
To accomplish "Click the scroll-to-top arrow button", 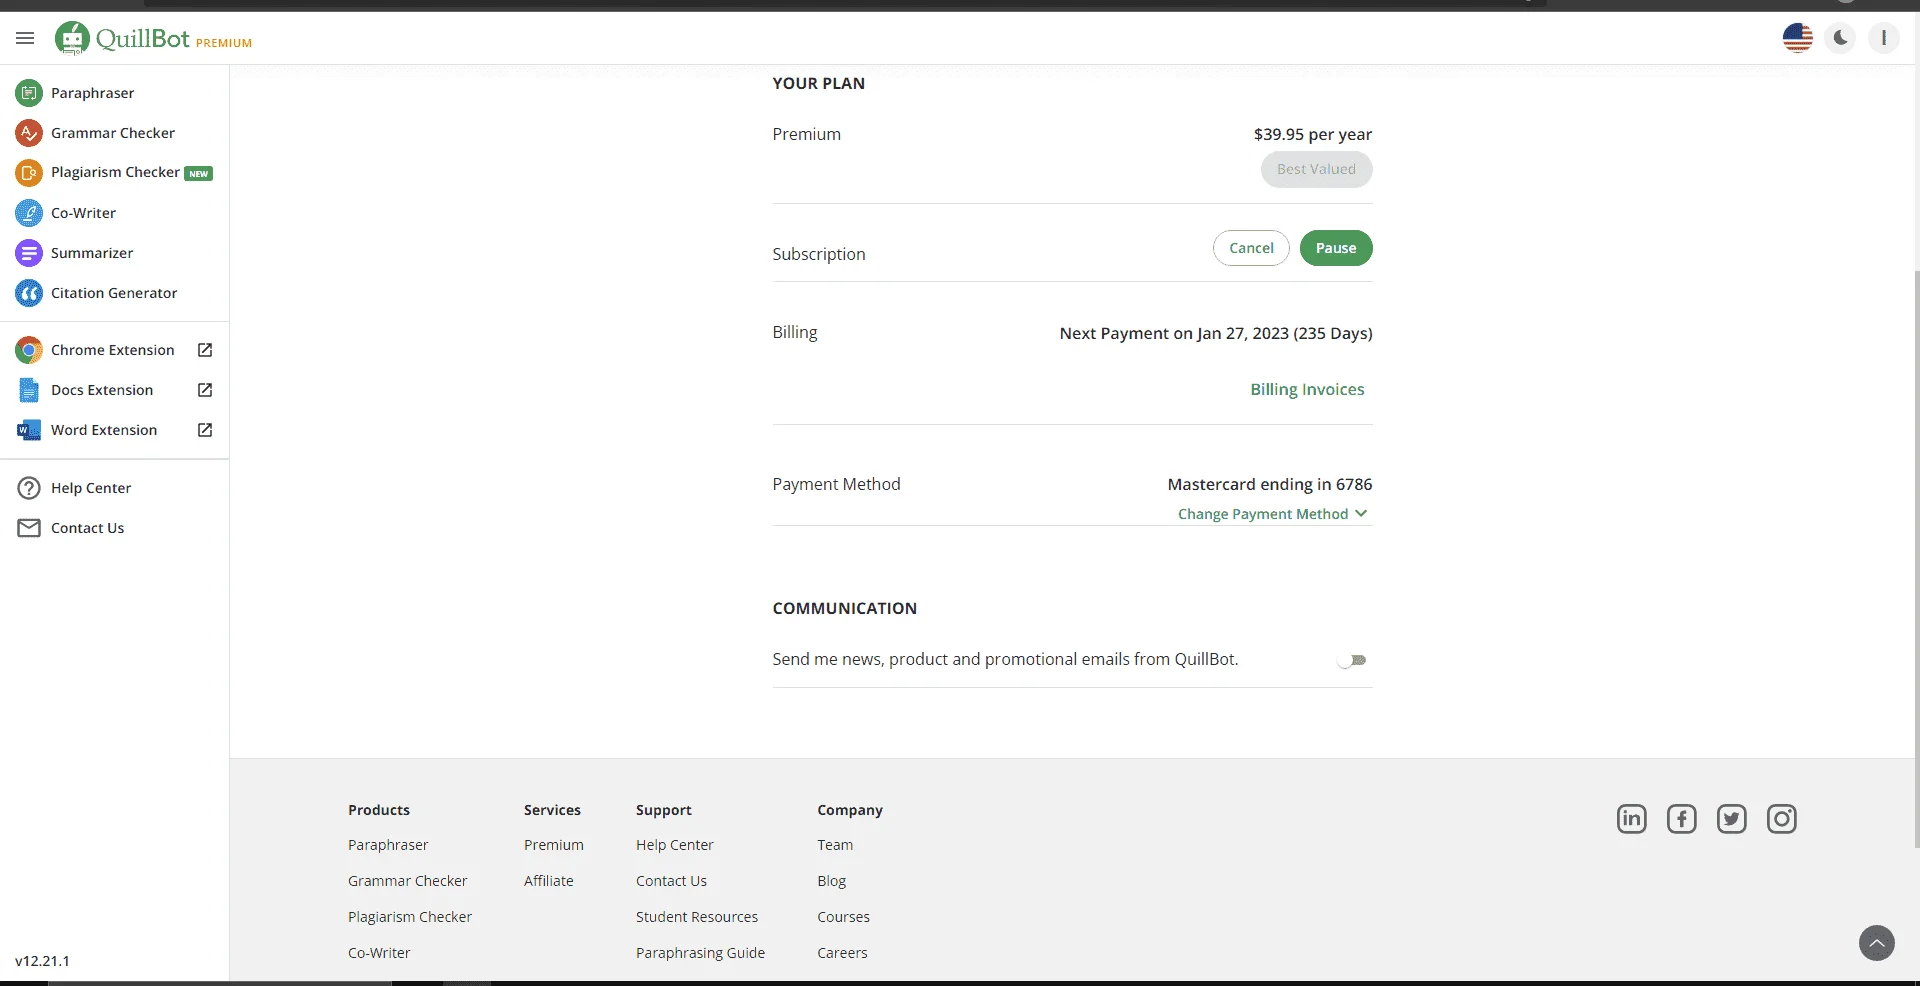I will click(1876, 942).
